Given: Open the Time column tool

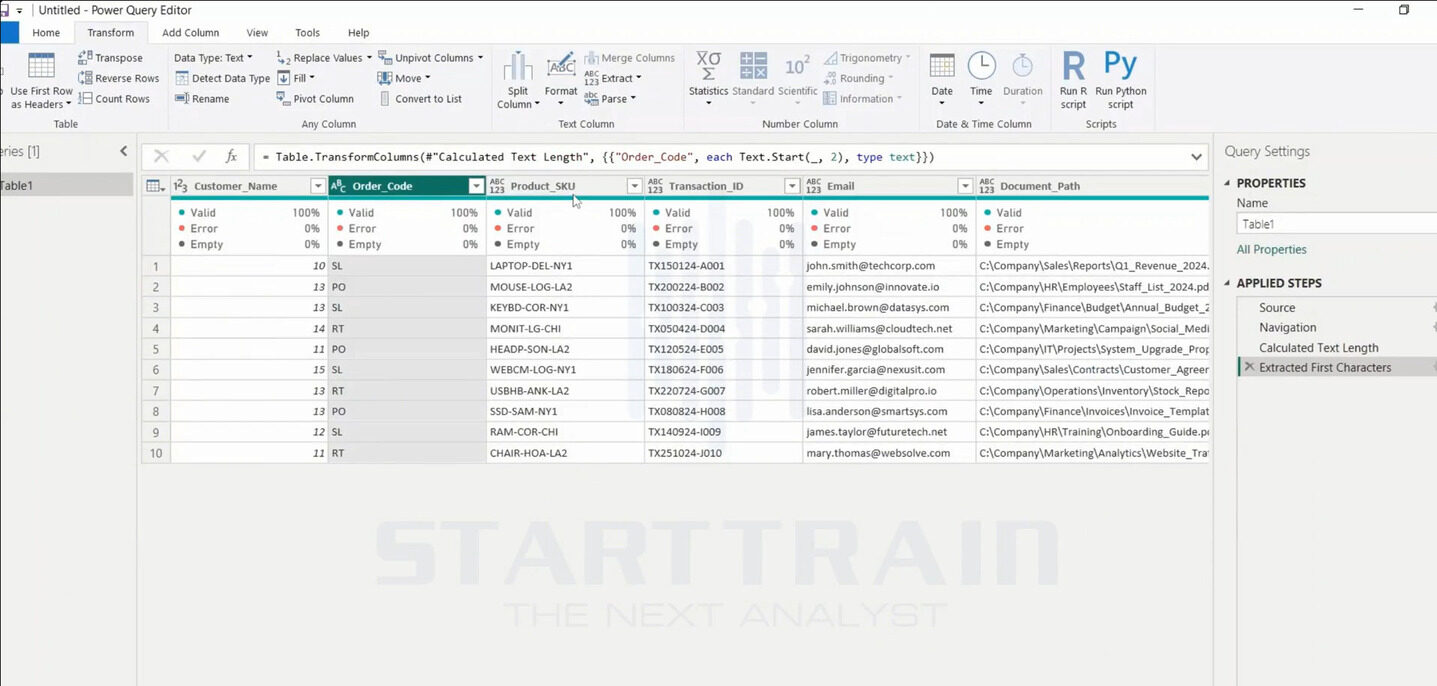Looking at the screenshot, I should pyautogui.click(x=981, y=80).
